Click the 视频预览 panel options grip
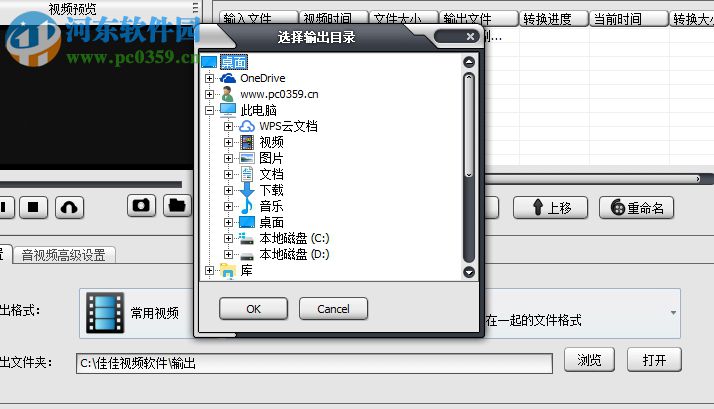Viewport: 714px width, 409px height. click(195, 8)
